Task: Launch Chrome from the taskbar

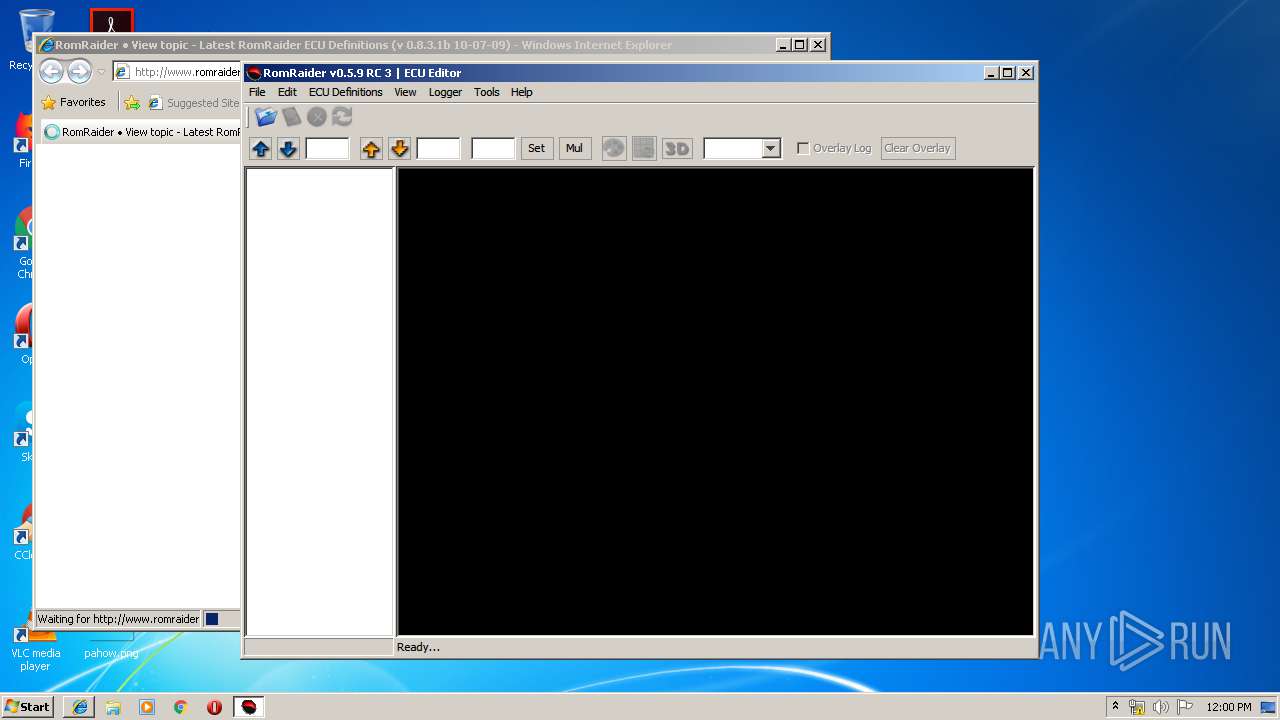Action: (x=181, y=707)
